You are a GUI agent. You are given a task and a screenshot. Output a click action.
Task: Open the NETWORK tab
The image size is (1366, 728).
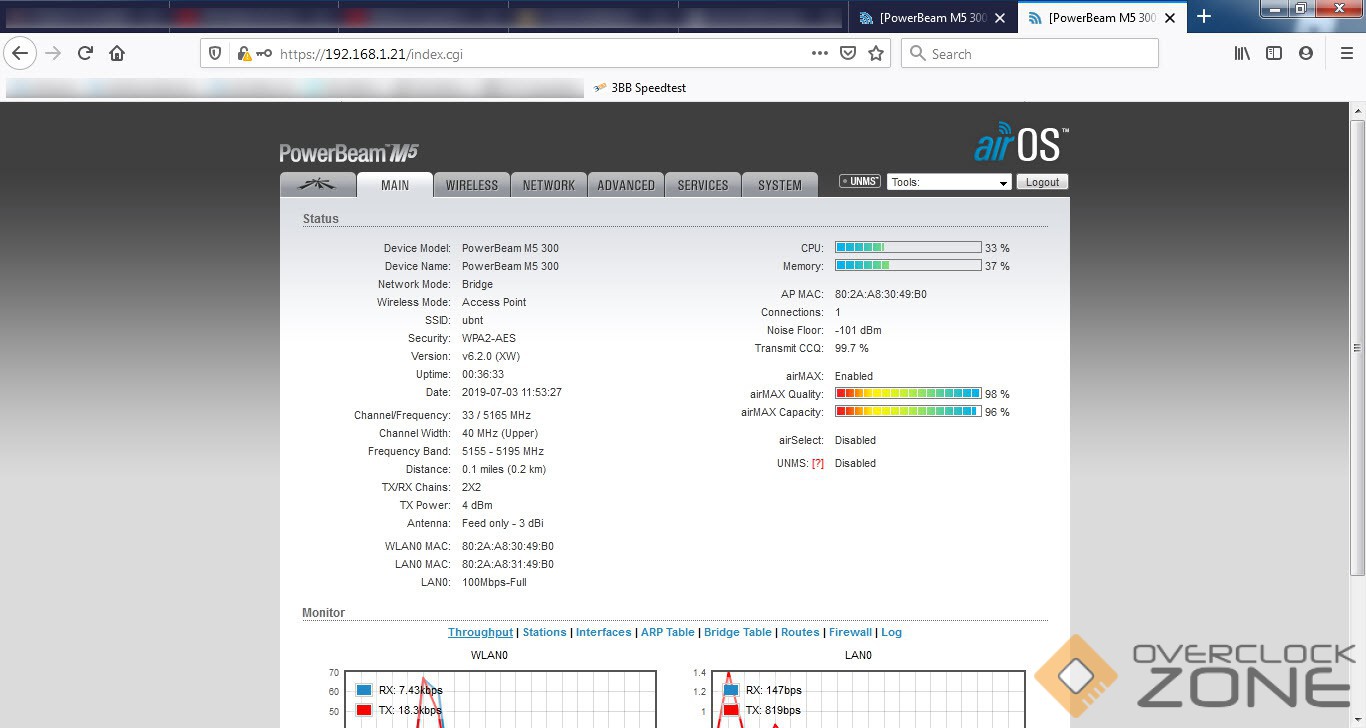(x=548, y=185)
